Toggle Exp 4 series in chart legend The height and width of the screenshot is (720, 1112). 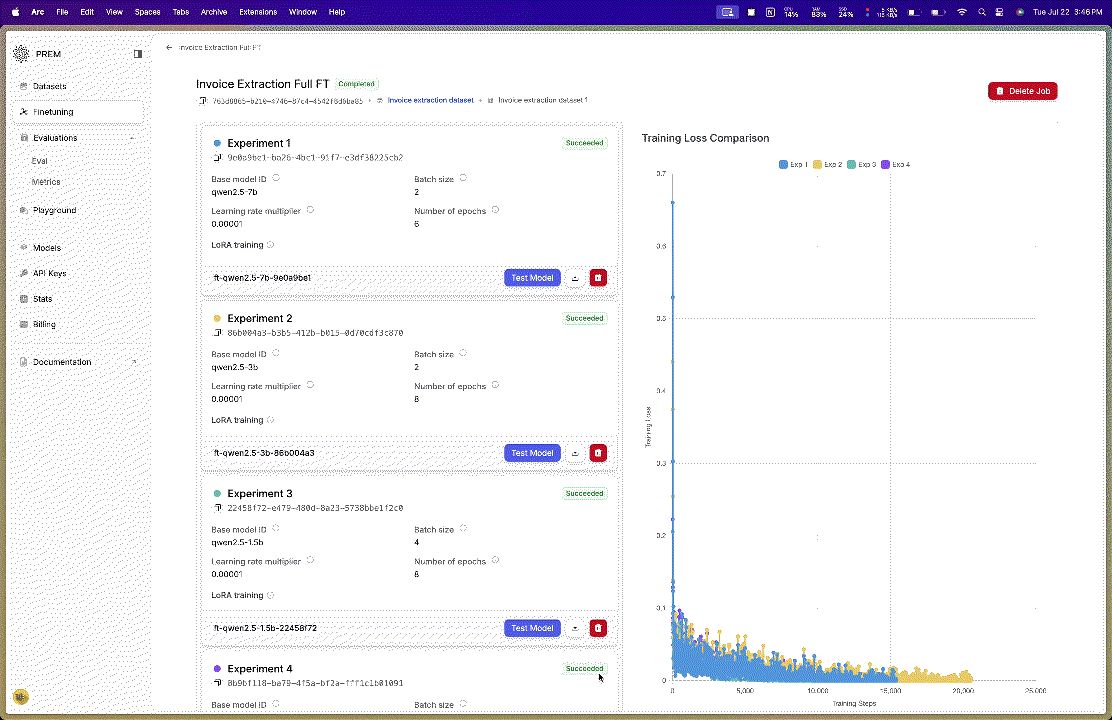[896, 165]
